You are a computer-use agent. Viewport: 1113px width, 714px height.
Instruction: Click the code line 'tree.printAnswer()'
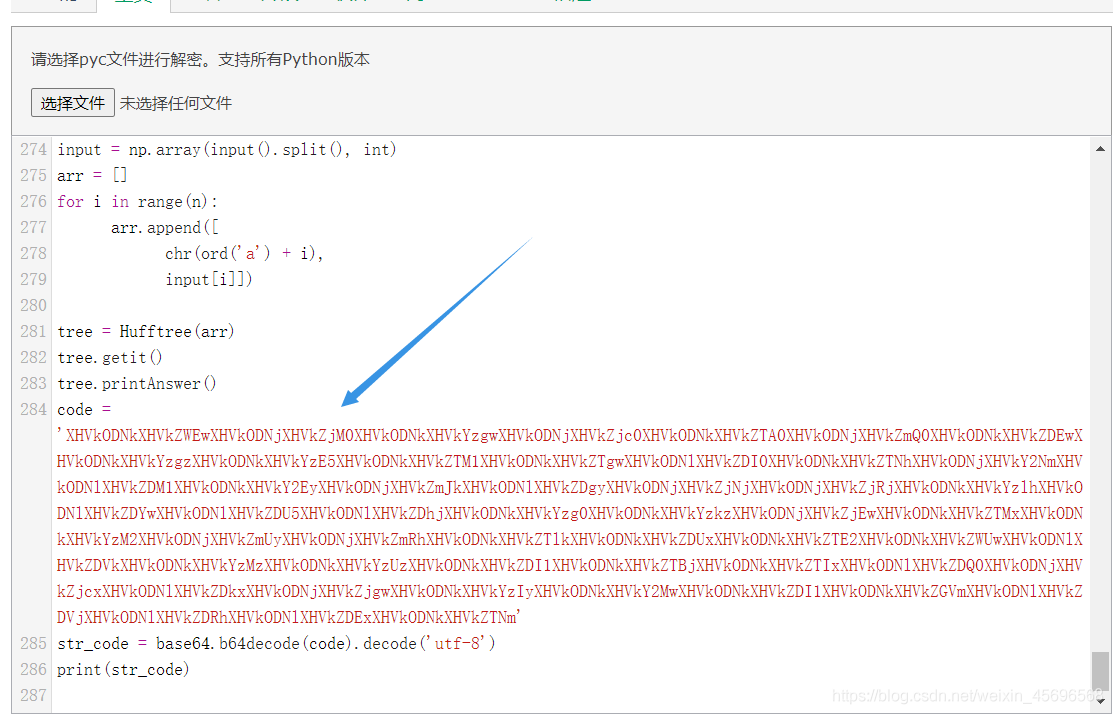(136, 384)
